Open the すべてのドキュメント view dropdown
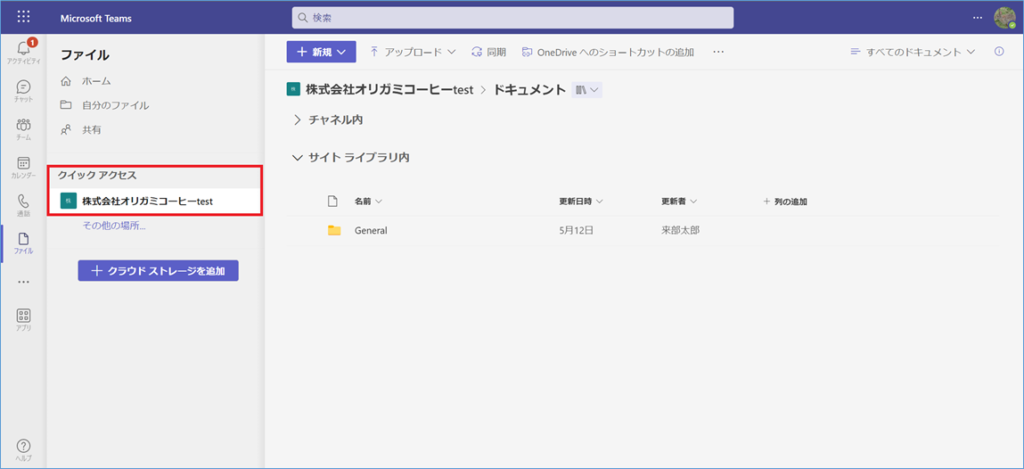Image resolution: width=1024 pixels, height=469 pixels. (912, 52)
